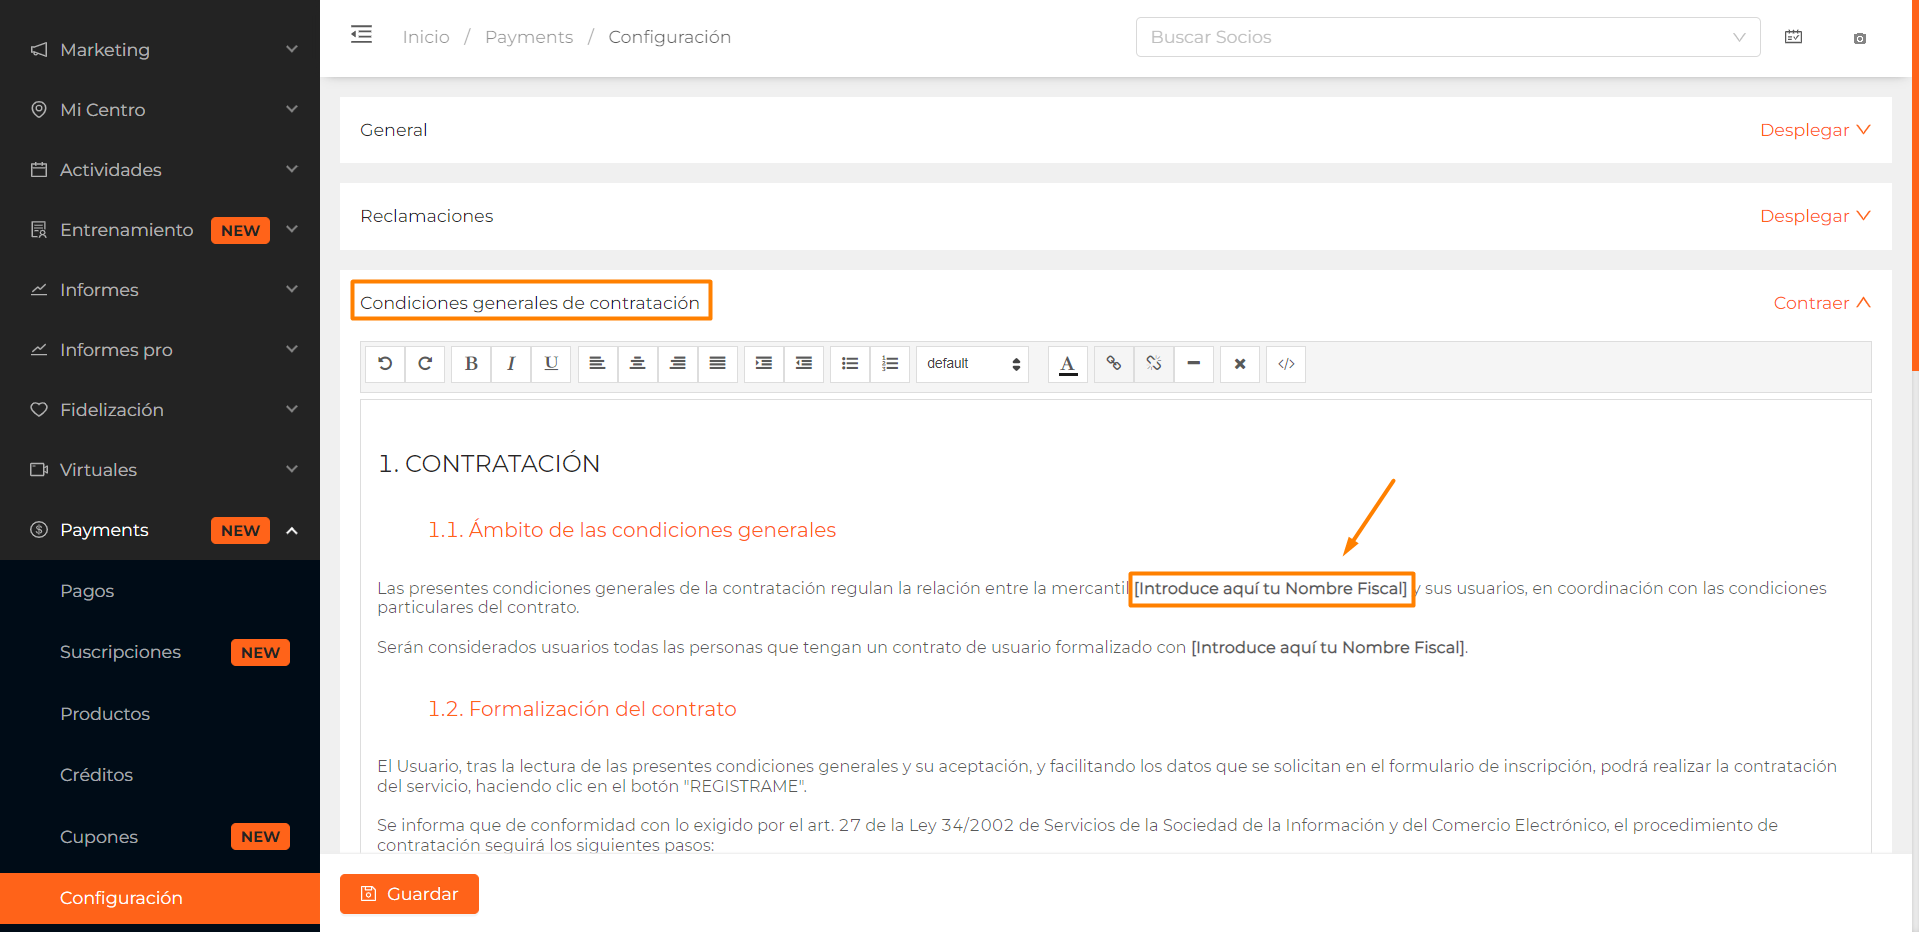Toggle bold formatting

click(x=471, y=364)
